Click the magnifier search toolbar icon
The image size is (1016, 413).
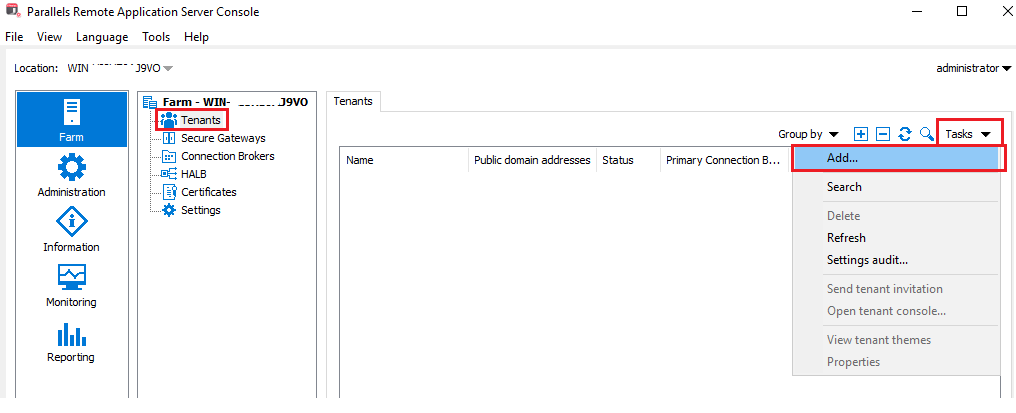[x=927, y=134]
